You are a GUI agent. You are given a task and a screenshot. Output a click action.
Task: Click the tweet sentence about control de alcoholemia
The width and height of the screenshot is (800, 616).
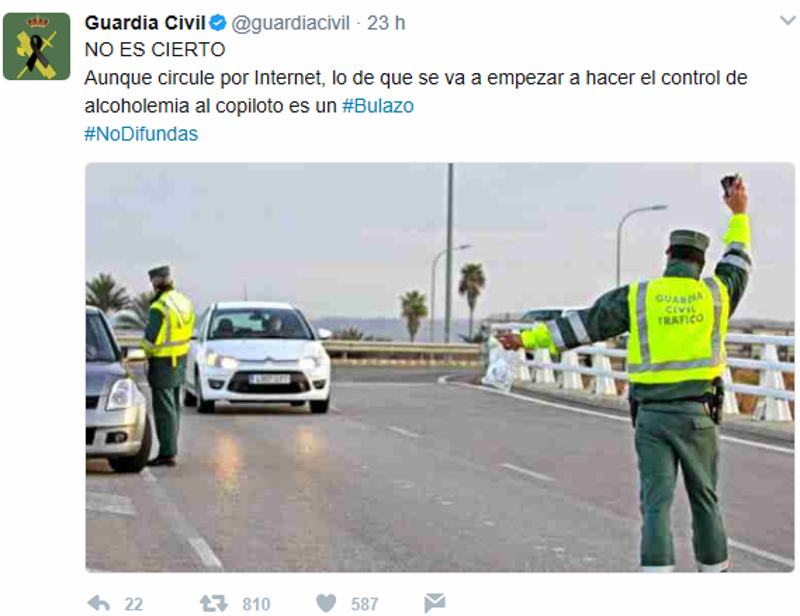pos(416,92)
